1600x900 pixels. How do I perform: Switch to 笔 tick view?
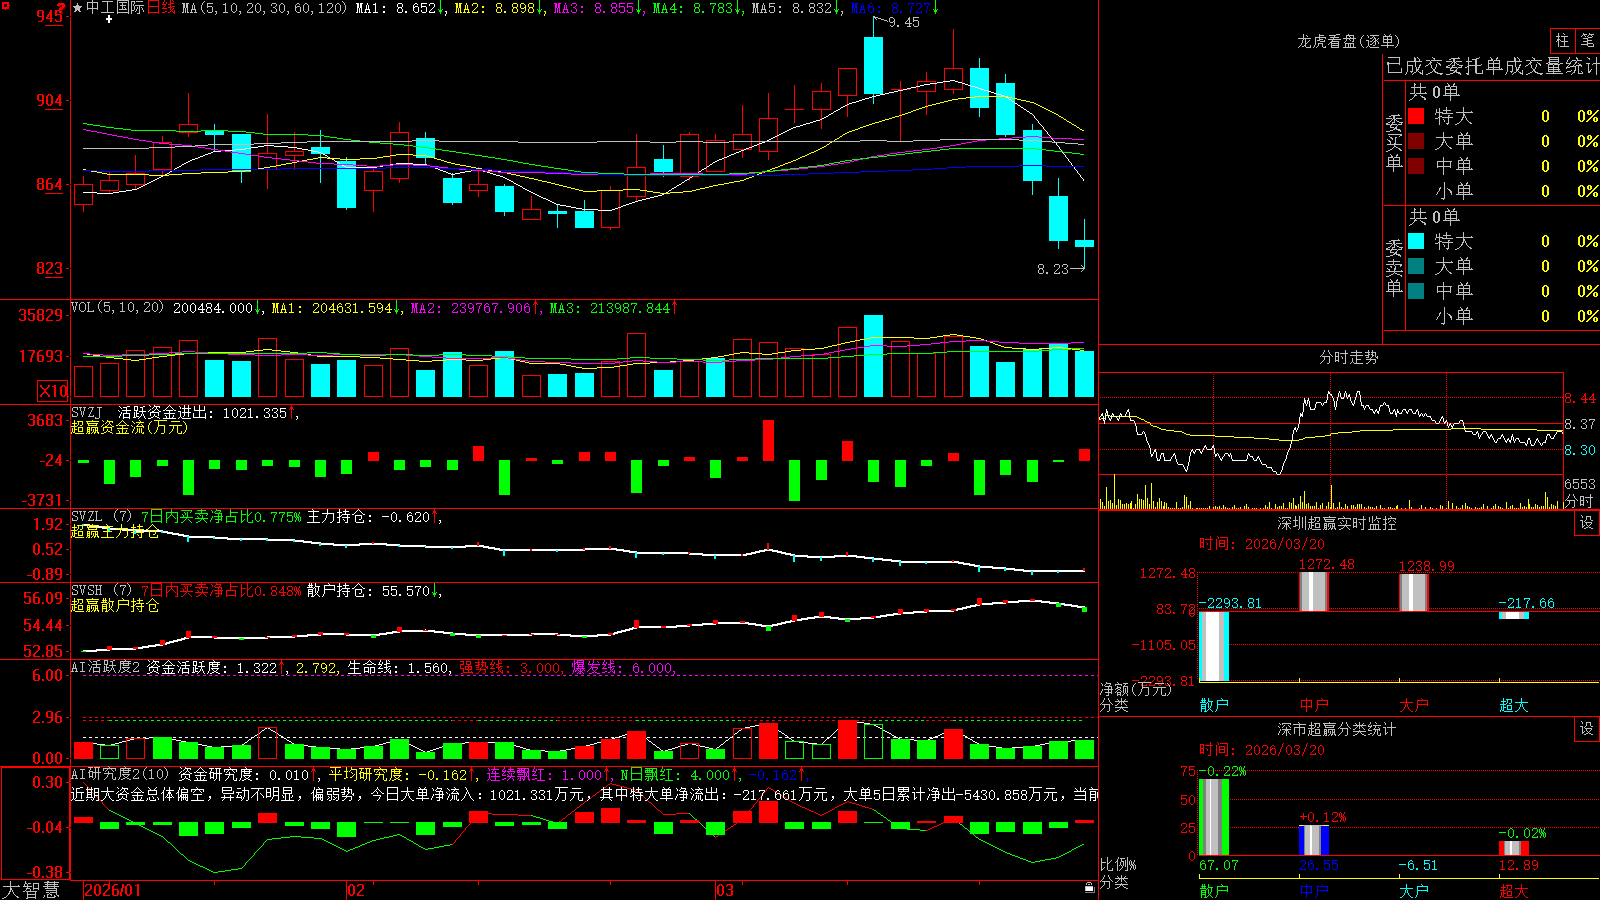(1588, 40)
